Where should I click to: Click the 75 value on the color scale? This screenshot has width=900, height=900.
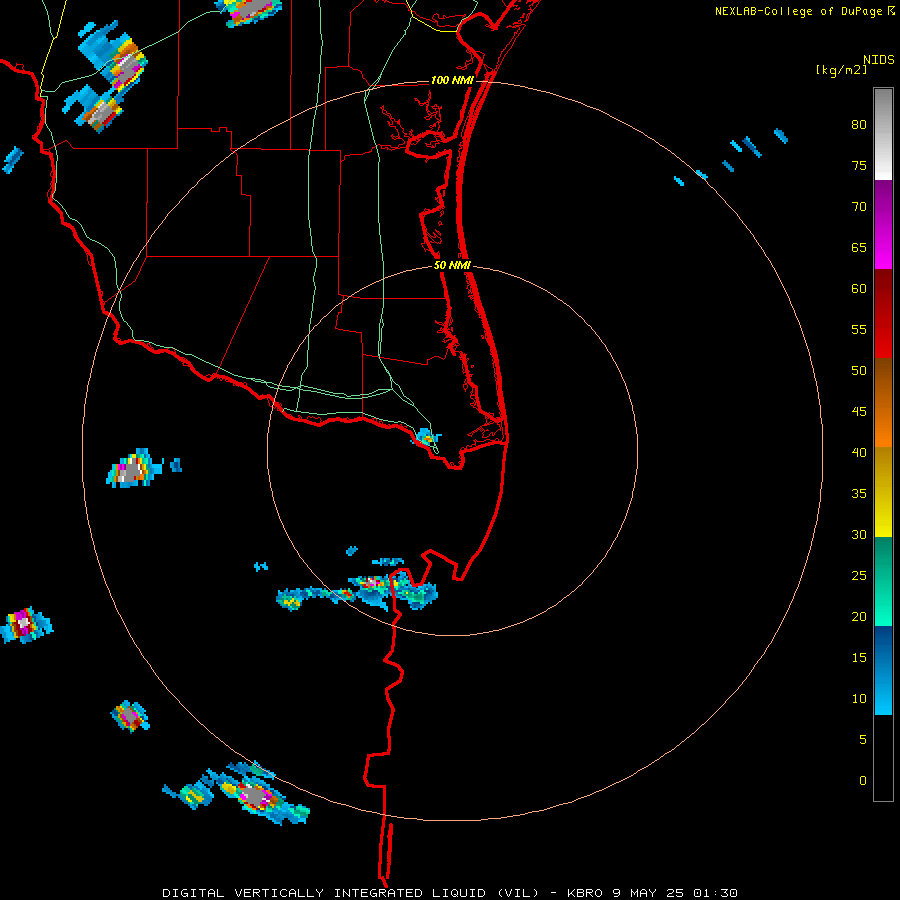point(859,165)
